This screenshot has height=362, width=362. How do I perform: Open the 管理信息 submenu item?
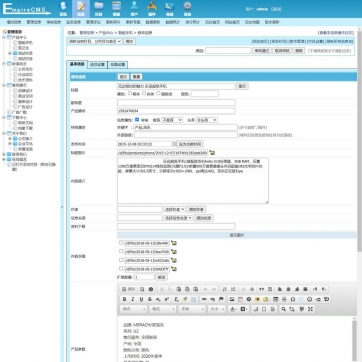34,22
